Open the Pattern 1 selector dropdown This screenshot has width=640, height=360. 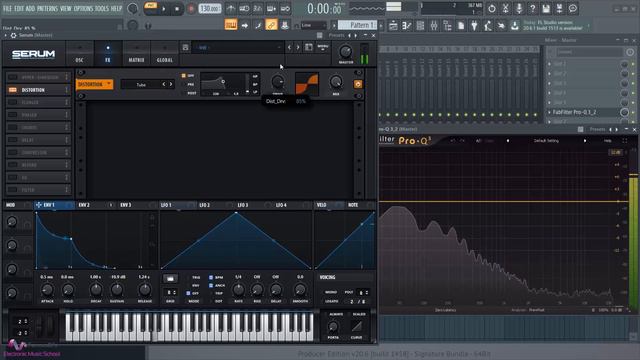pos(358,25)
